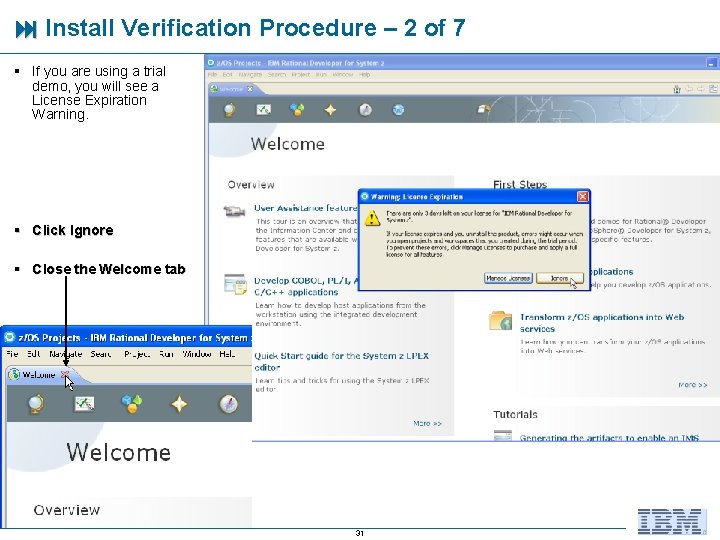Open Overview globe icon in enlarged inset window
Screen dimensions: 720x540
36,404
